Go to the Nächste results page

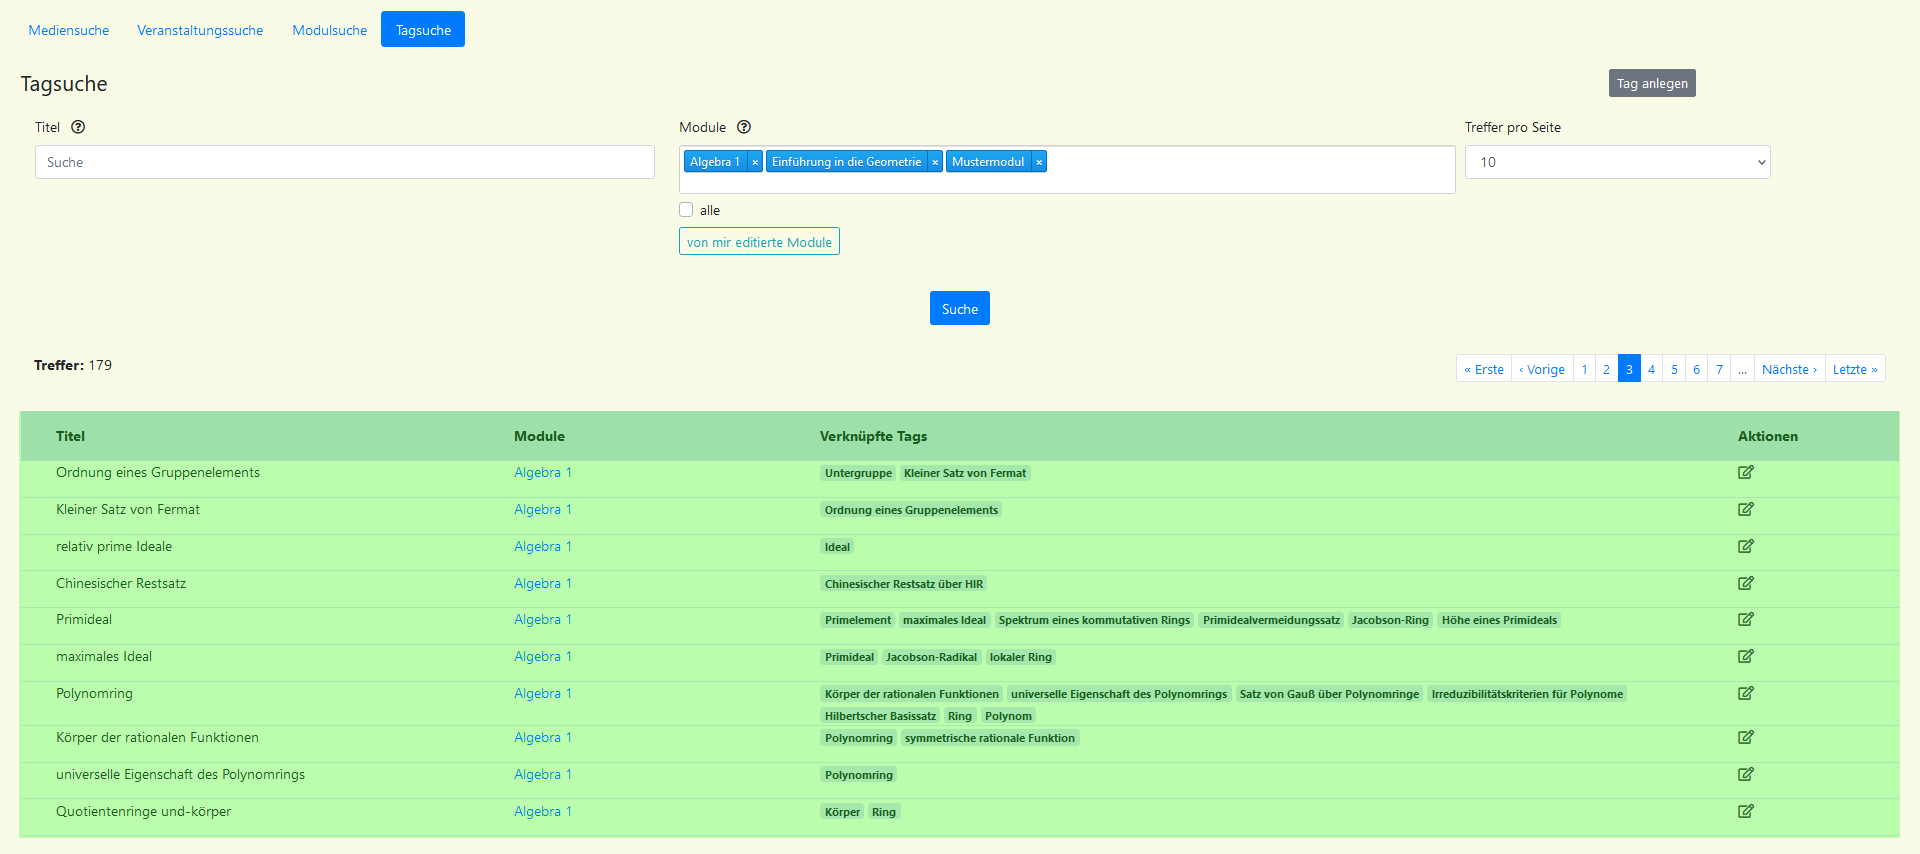(1789, 369)
